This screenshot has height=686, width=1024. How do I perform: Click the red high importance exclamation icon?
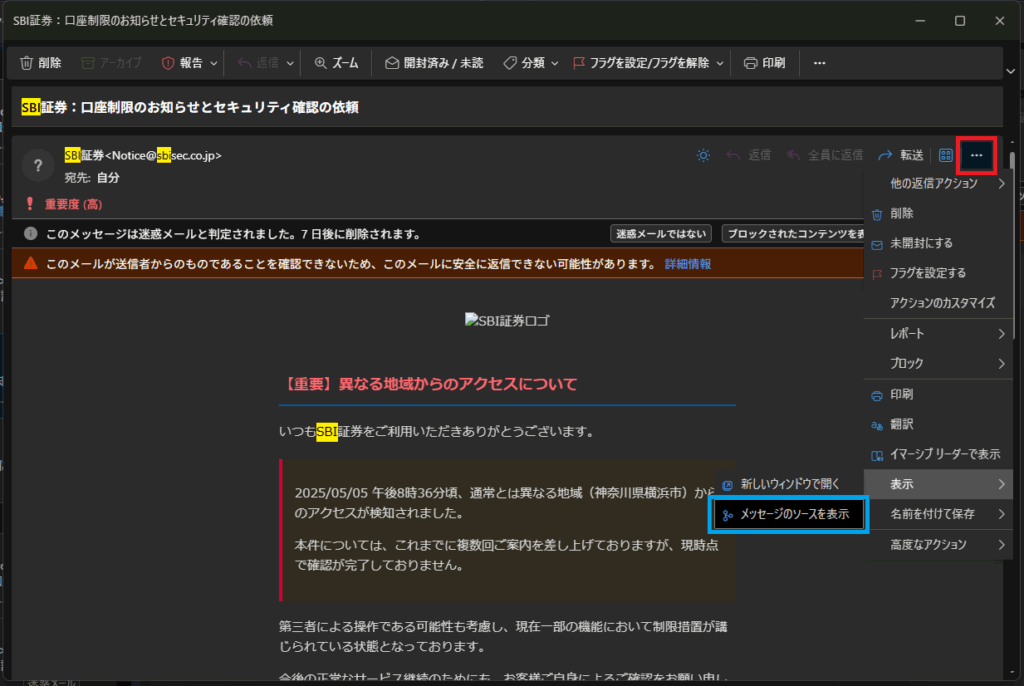[x=29, y=204]
